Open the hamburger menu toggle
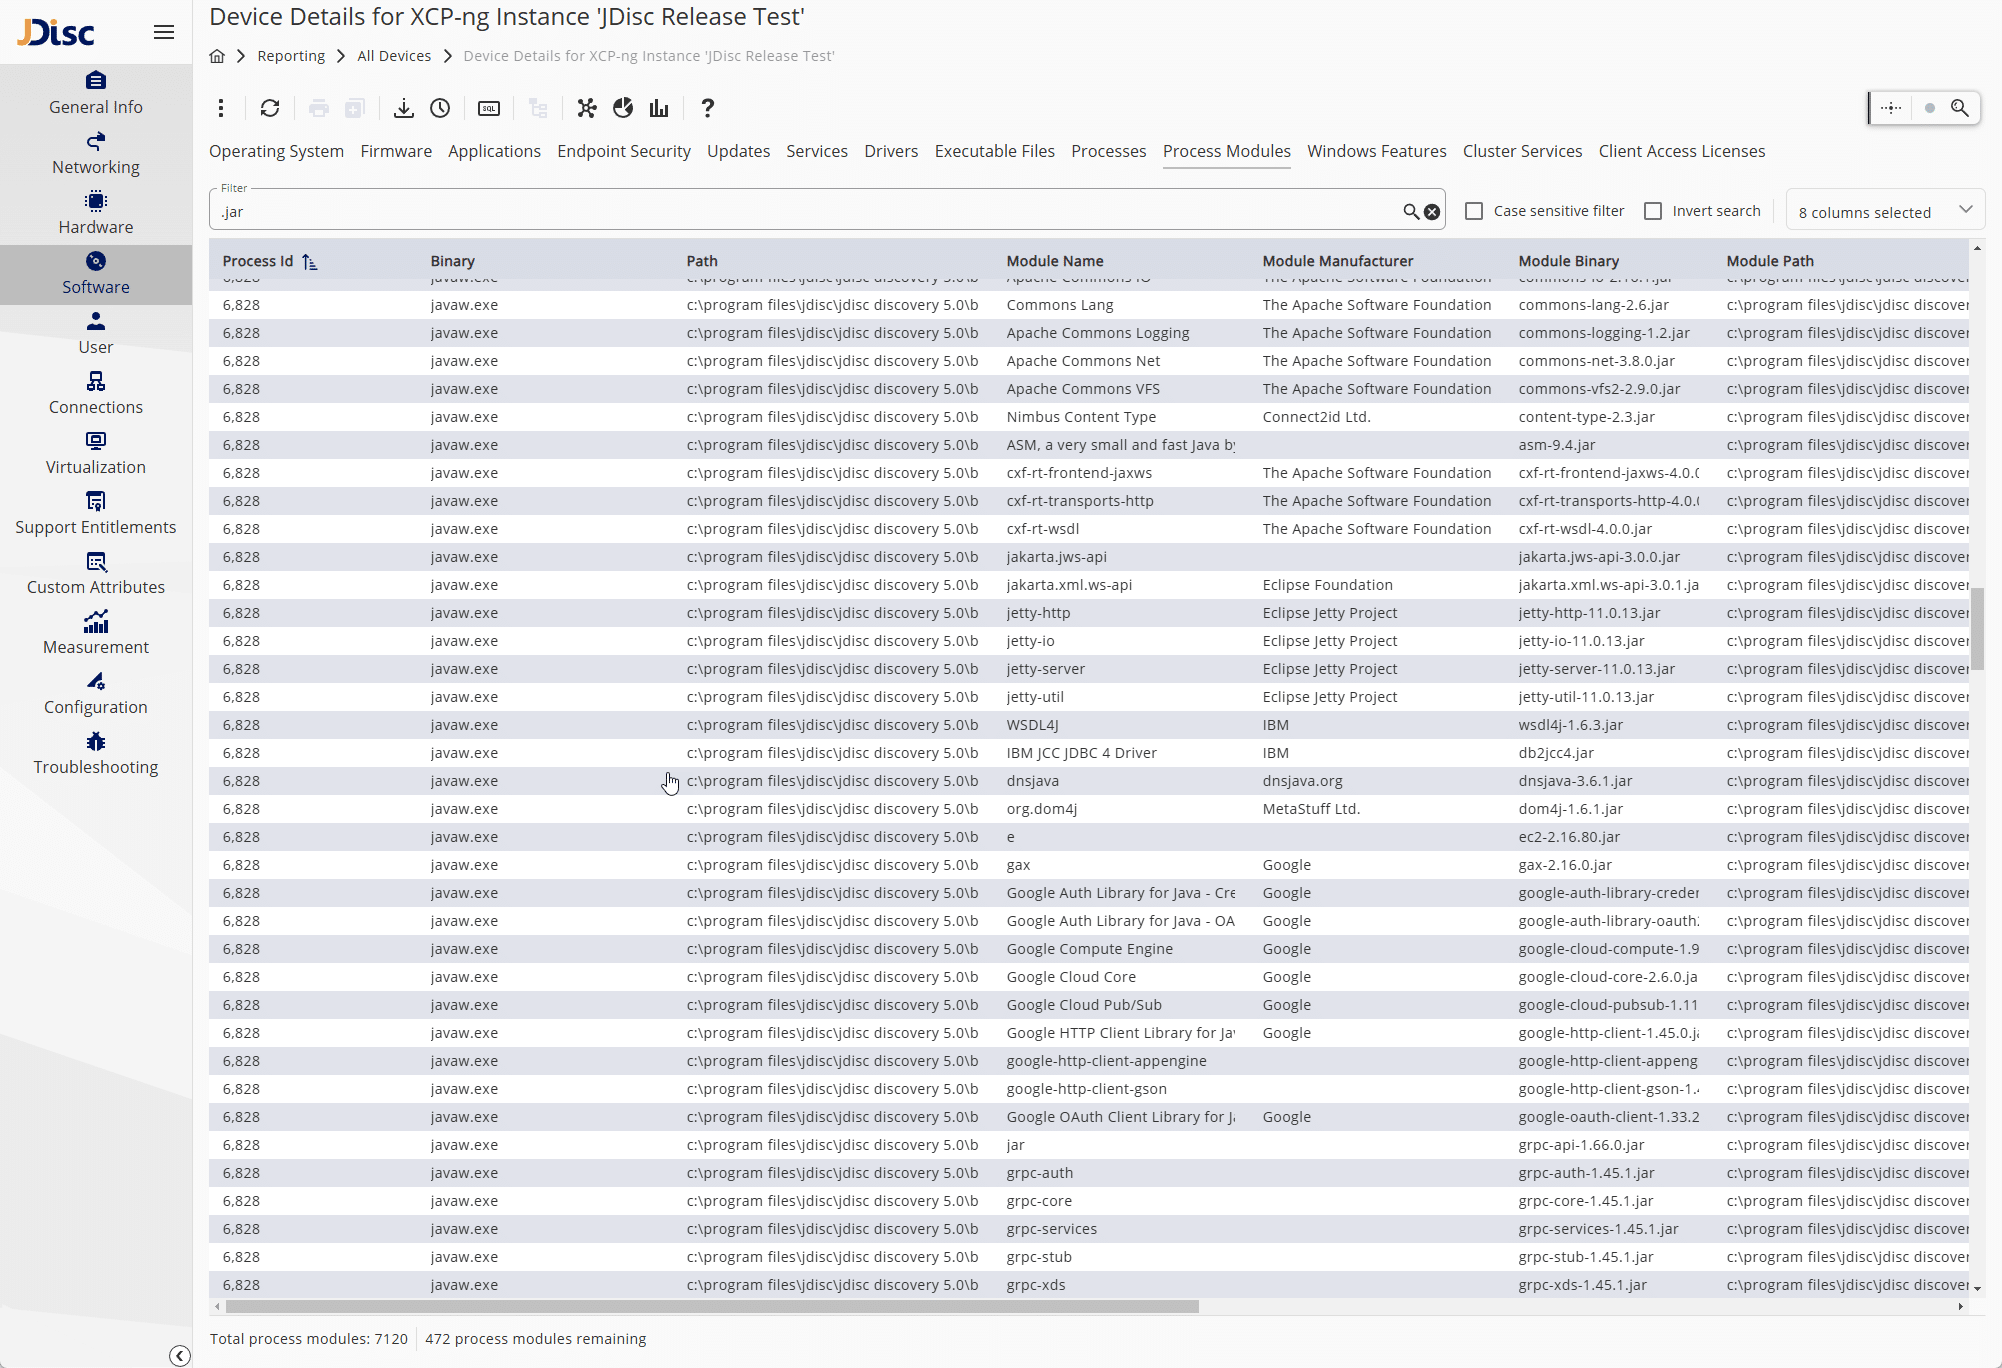 tap(164, 32)
